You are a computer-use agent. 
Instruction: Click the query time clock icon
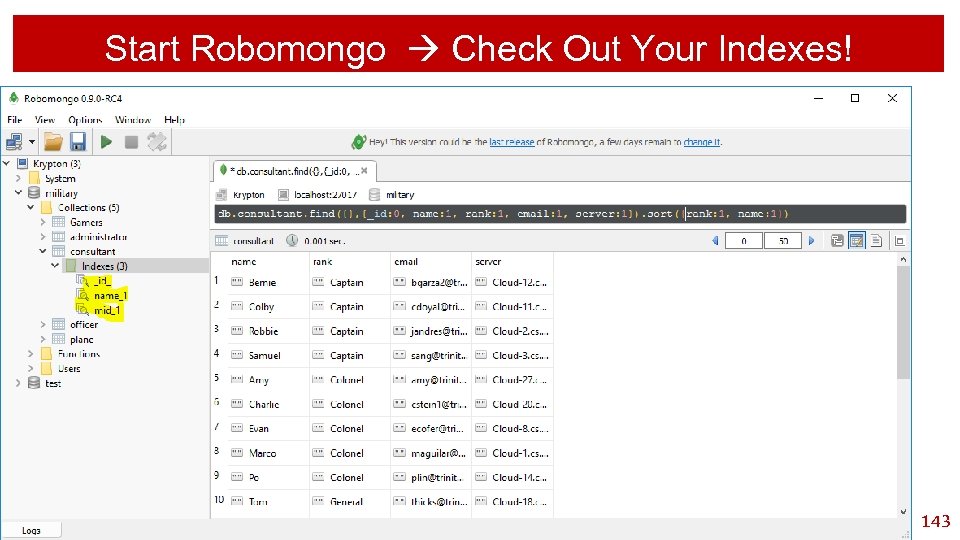[292, 241]
